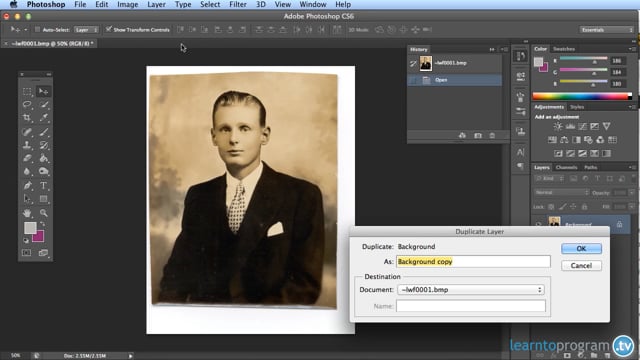Viewport: 640px width, 360px height.
Task: Switch to the Paths tab
Action: 590,167
